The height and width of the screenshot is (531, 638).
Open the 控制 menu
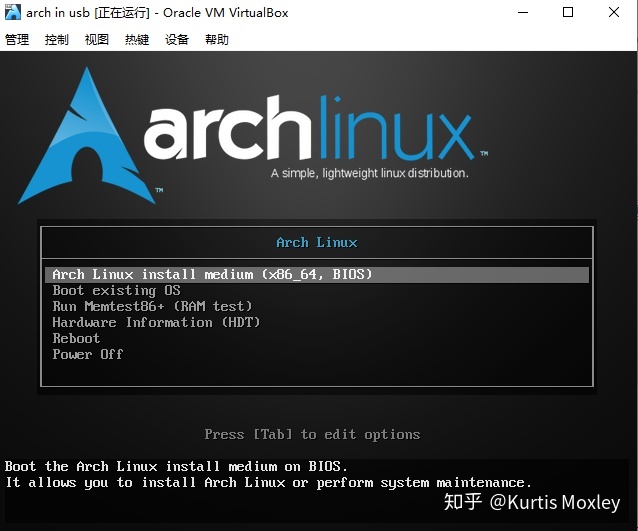pos(57,39)
